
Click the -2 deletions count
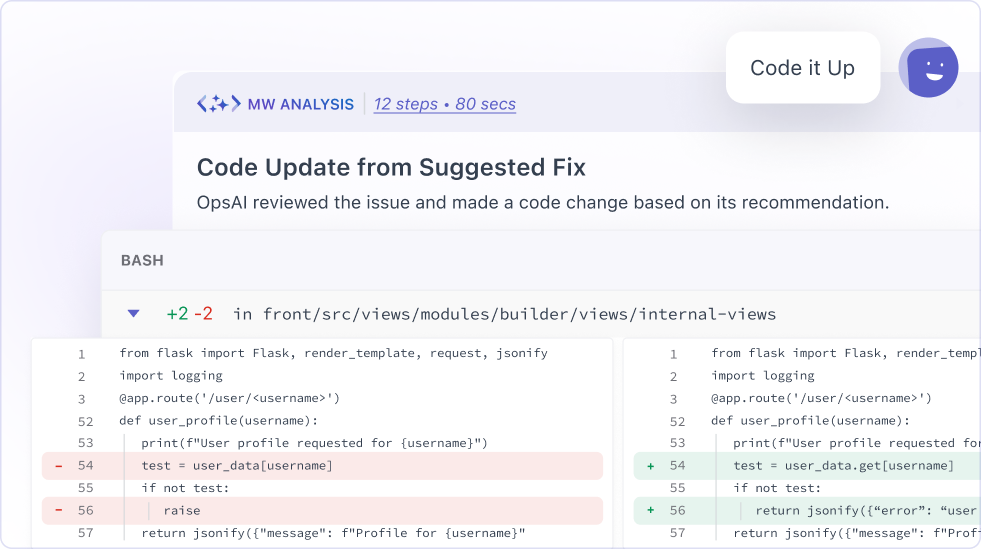click(203, 314)
